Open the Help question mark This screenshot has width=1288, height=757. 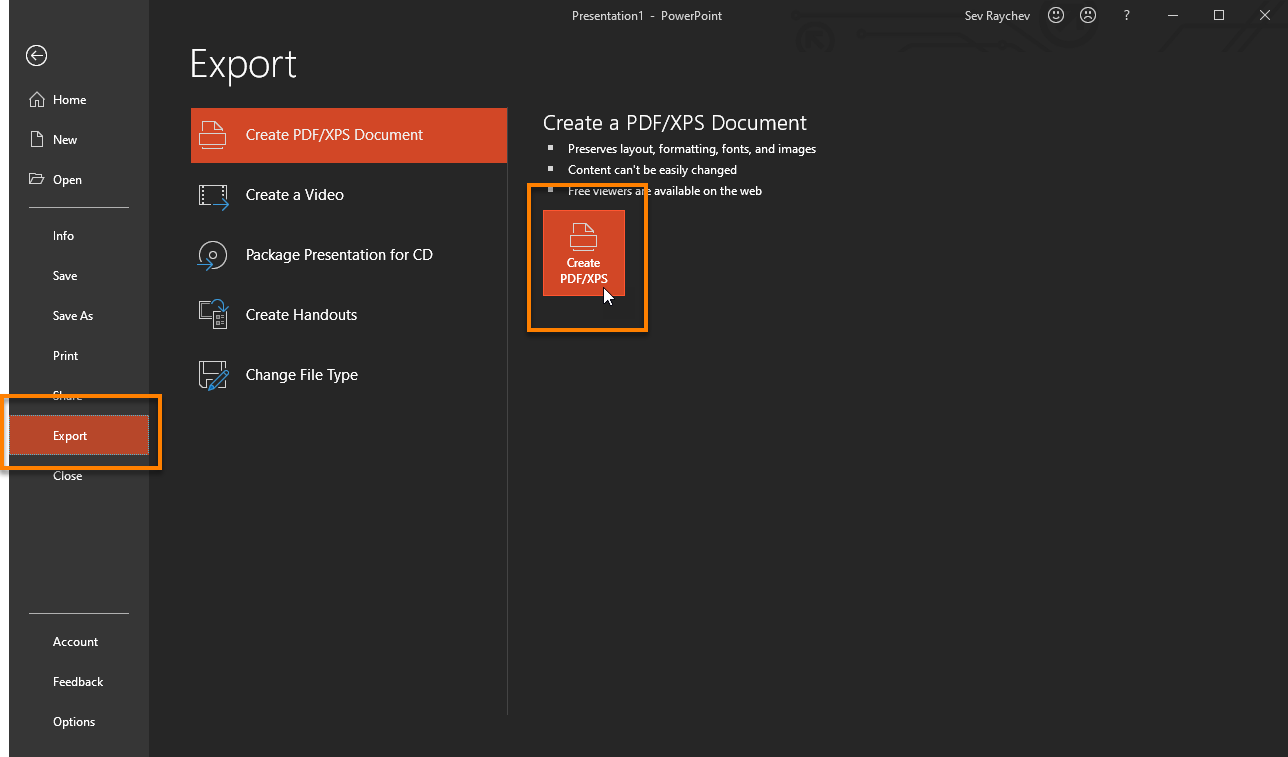point(1127,16)
